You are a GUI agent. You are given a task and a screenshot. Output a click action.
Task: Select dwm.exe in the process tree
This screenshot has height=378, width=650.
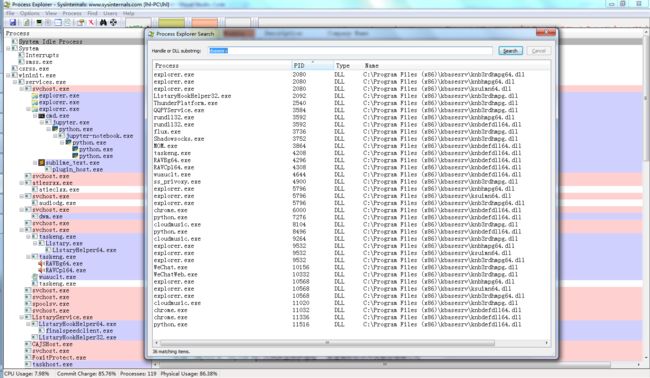[x=51, y=216]
